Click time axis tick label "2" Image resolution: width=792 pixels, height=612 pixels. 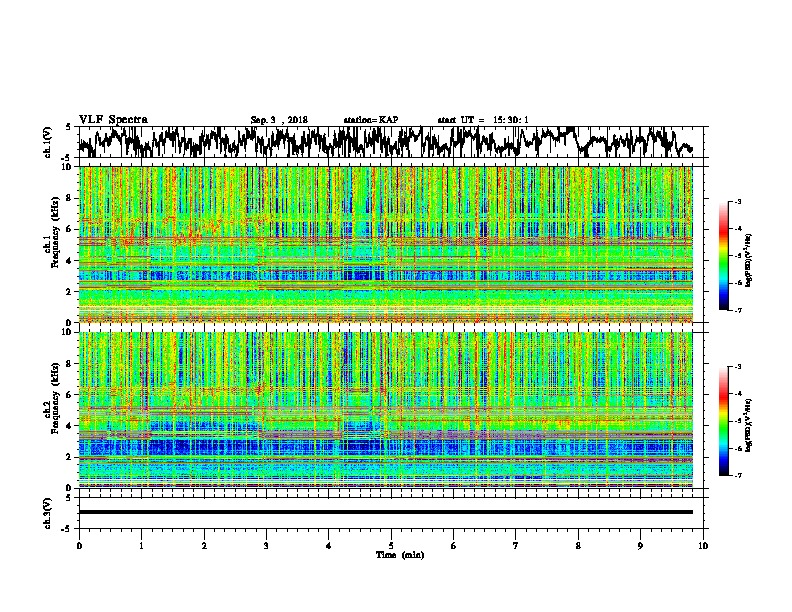click(204, 546)
